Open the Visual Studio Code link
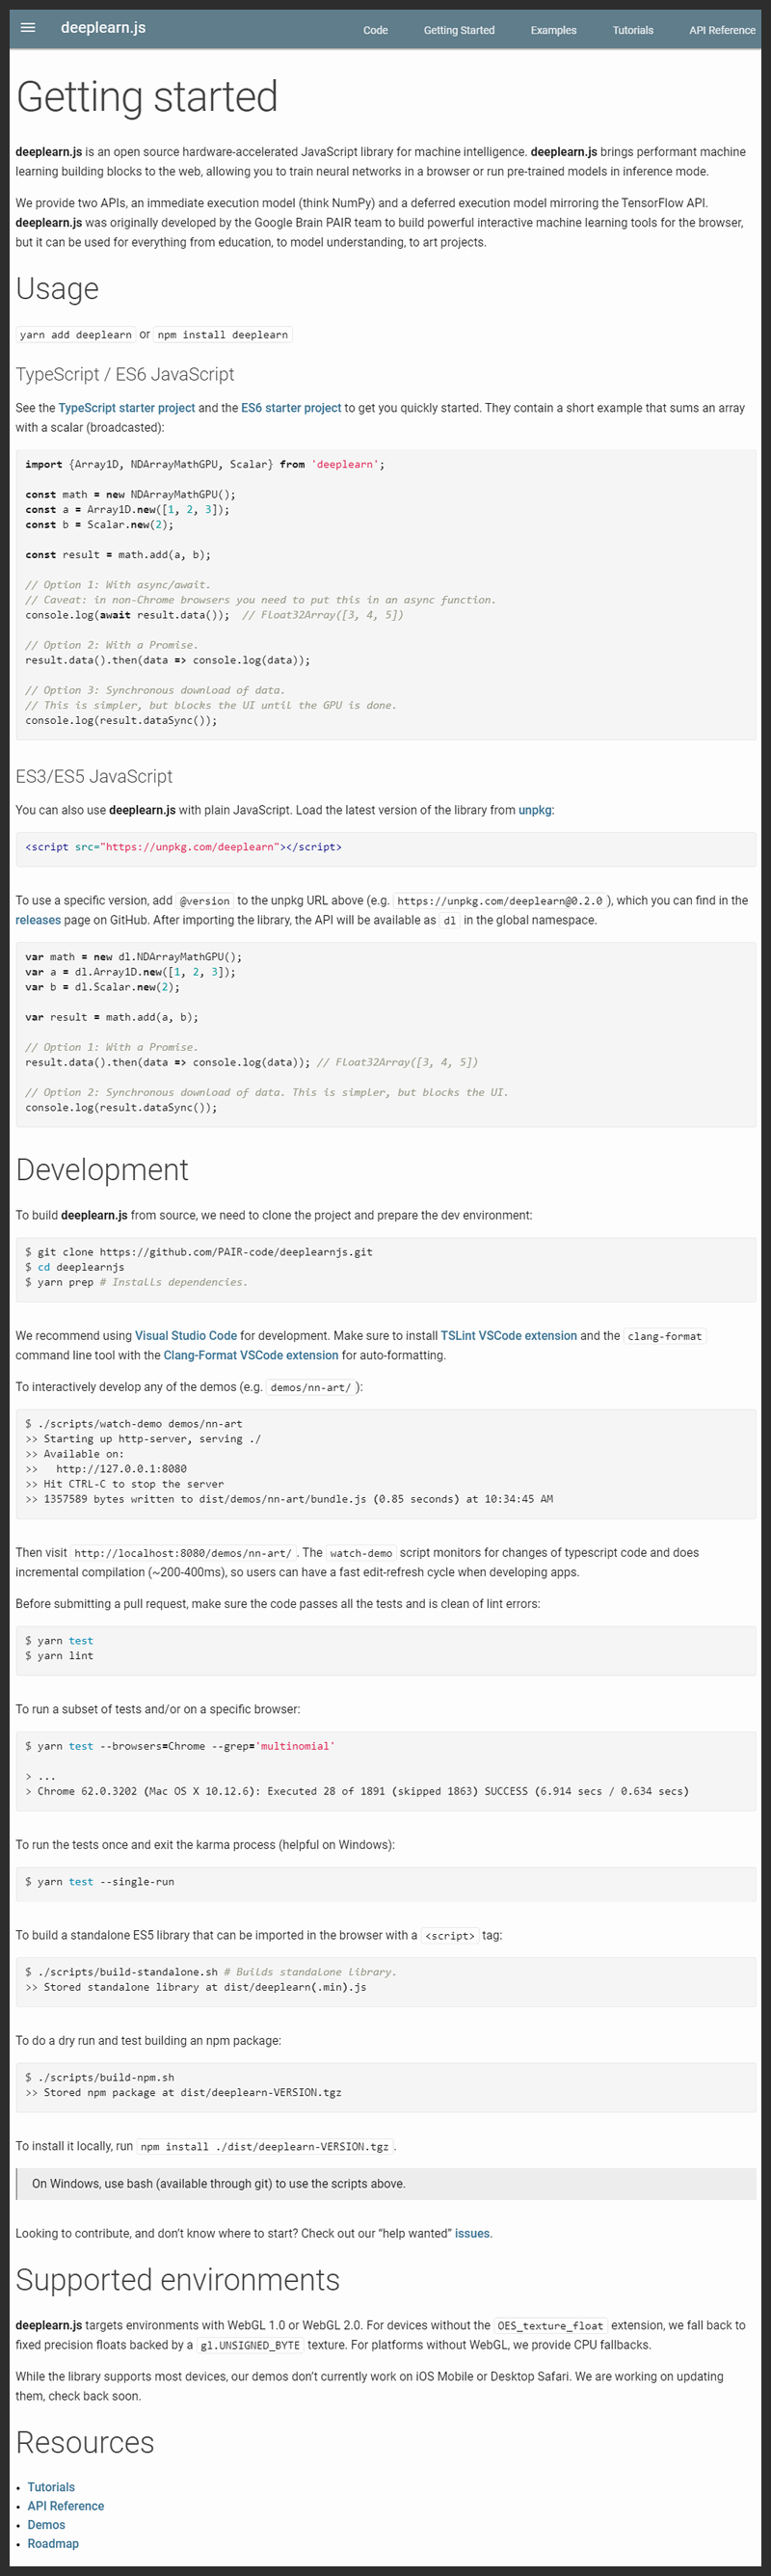 pos(186,1335)
